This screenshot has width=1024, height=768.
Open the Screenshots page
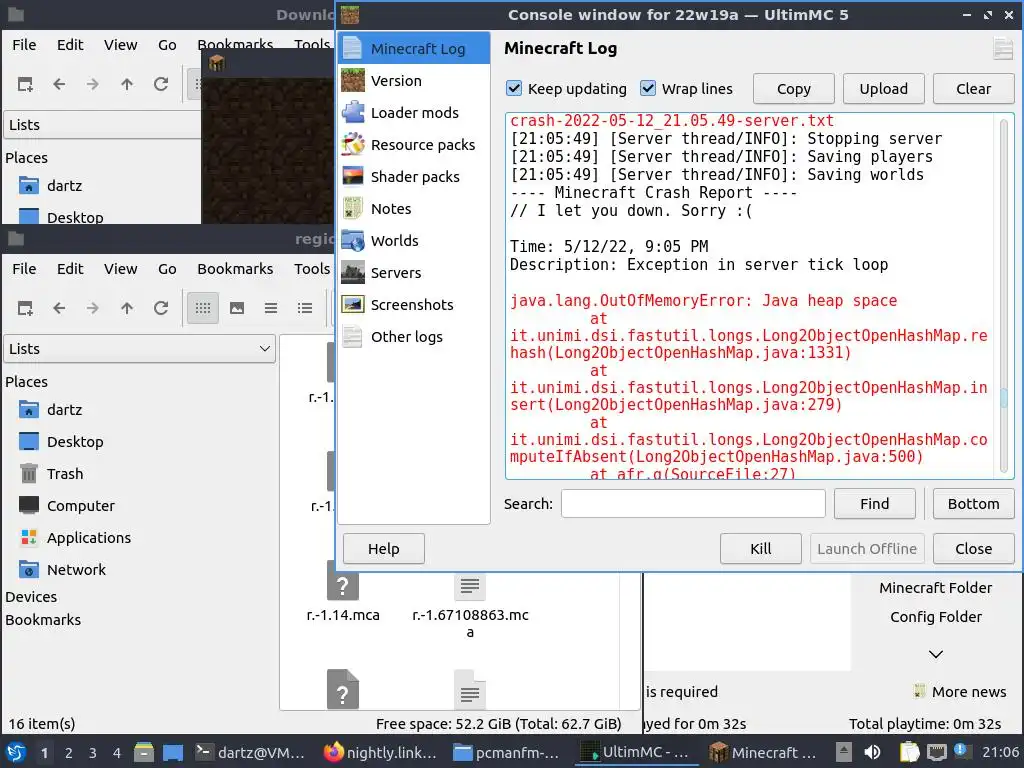tap(414, 304)
